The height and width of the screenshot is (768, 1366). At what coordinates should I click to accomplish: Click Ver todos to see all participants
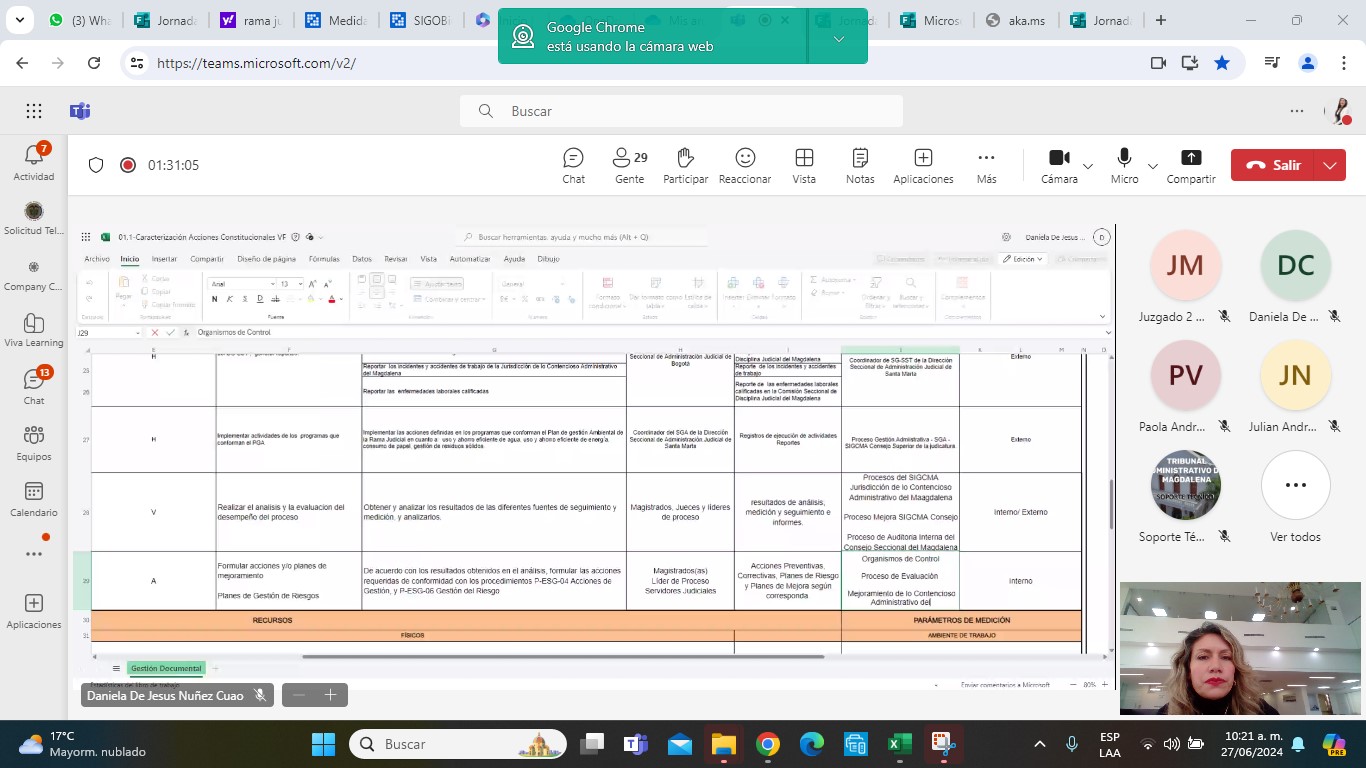click(x=1295, y=497)
